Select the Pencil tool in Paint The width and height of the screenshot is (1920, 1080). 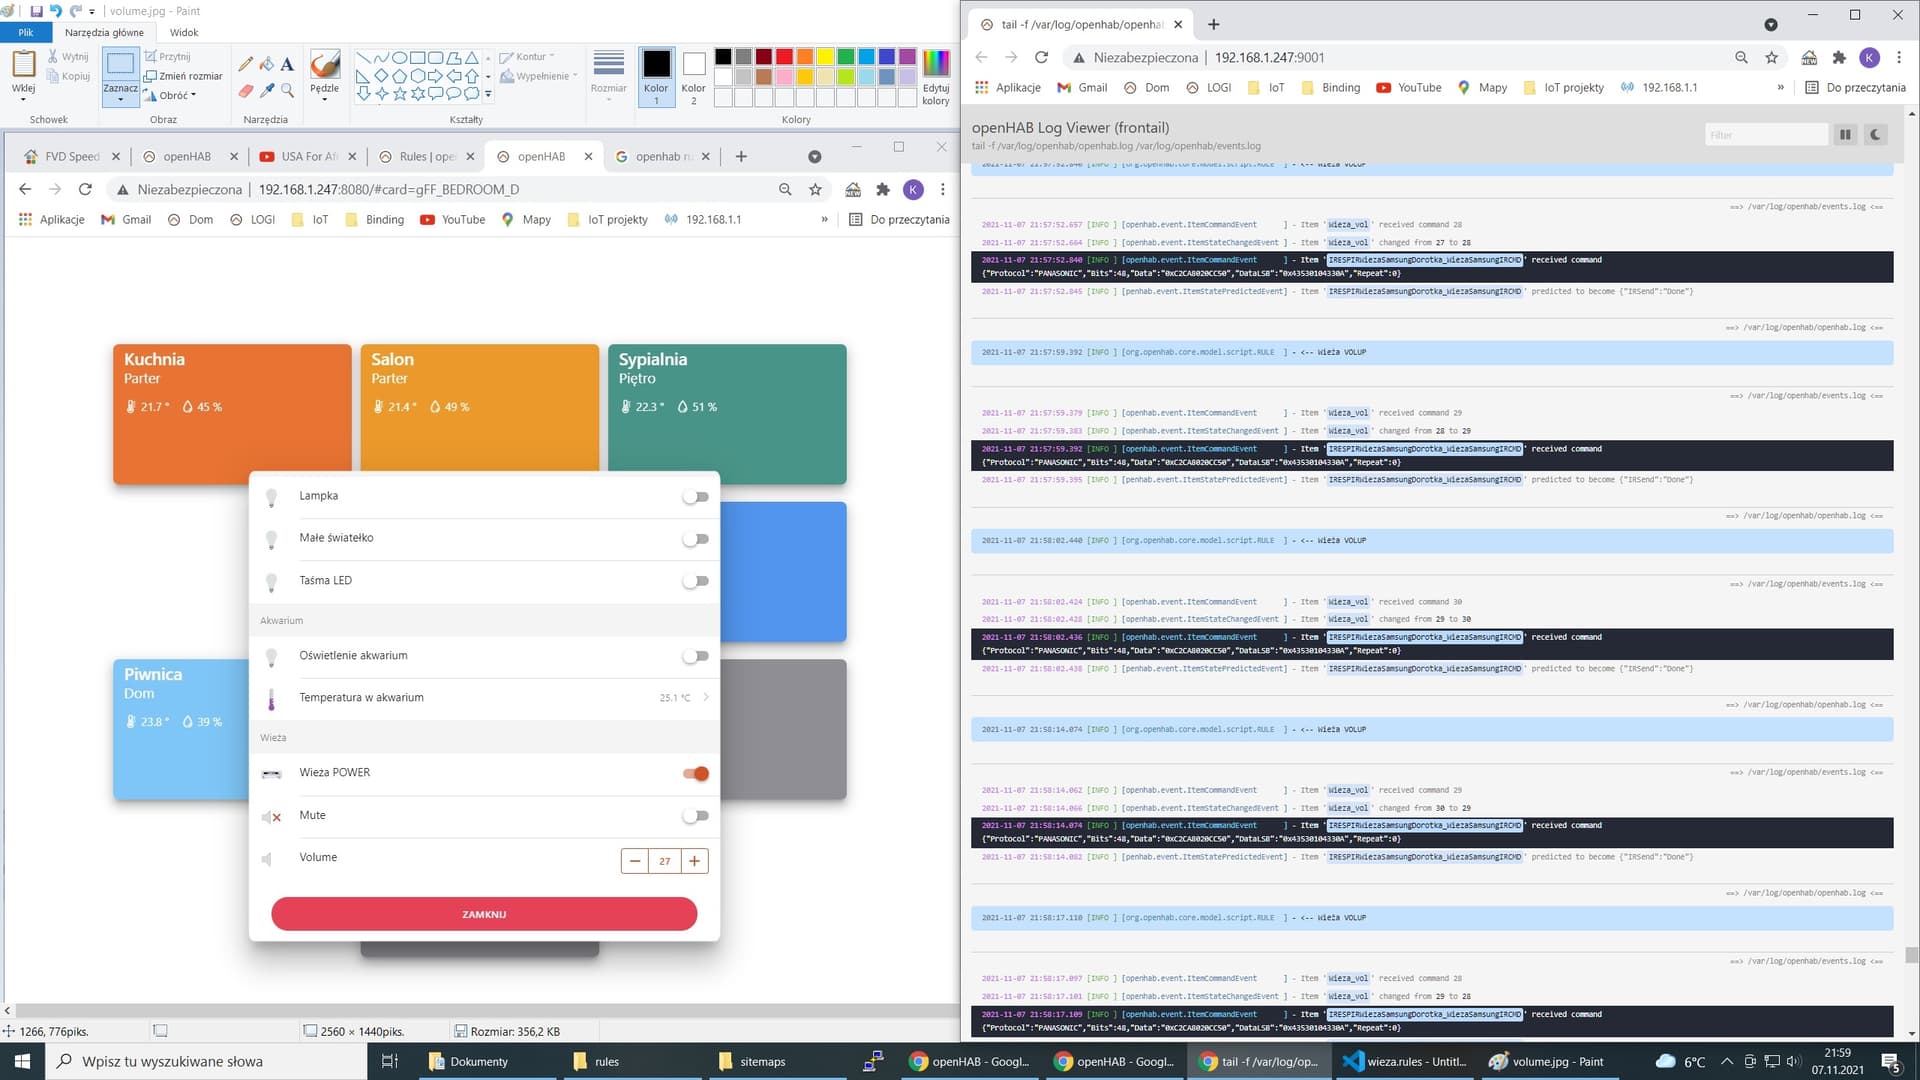245,64
